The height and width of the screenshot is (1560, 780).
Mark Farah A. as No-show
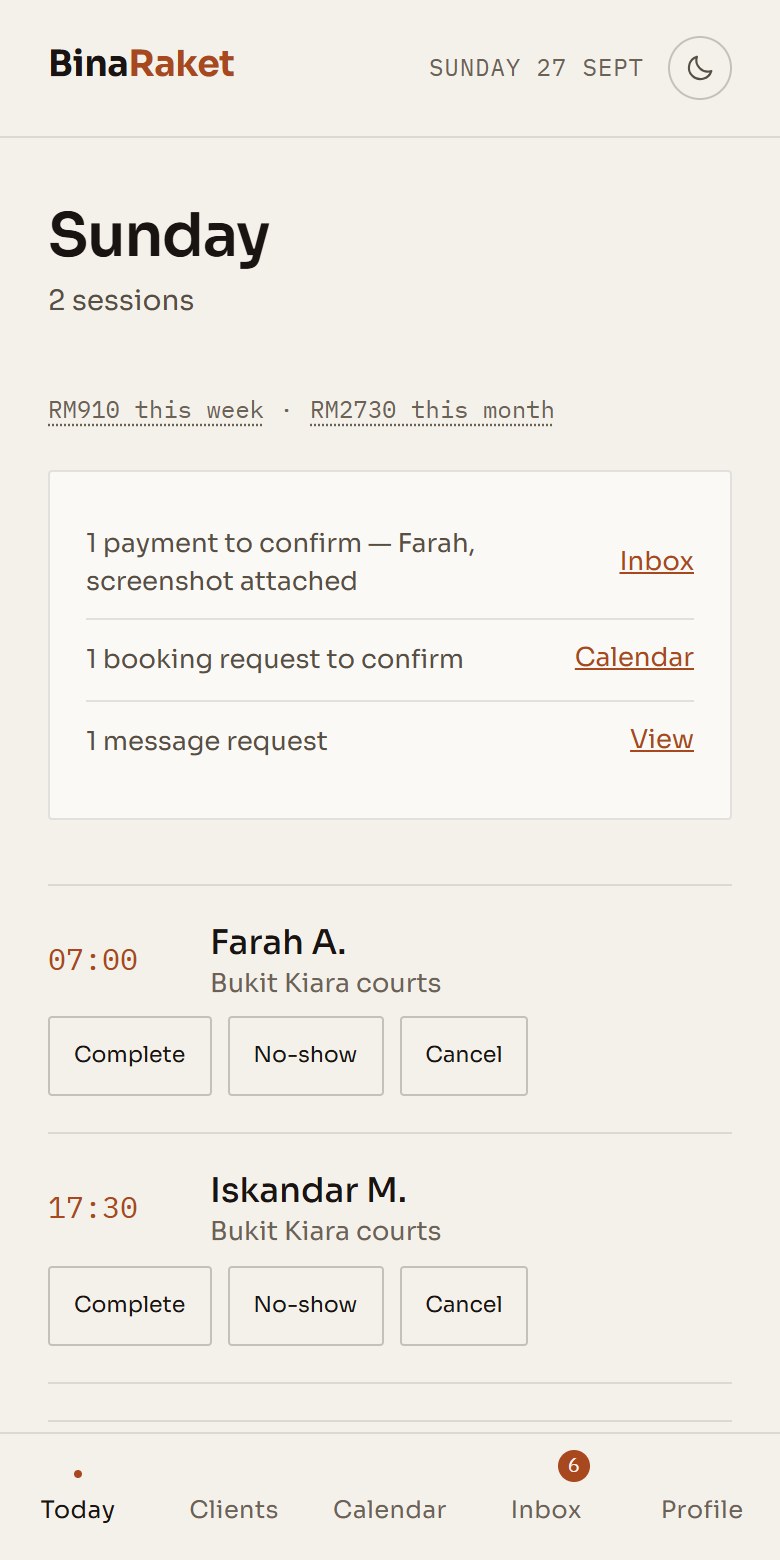pyautogui.click(x=306, y=1056)
